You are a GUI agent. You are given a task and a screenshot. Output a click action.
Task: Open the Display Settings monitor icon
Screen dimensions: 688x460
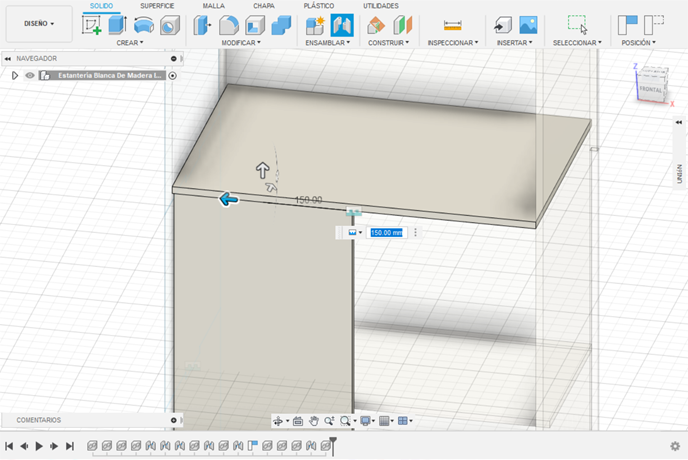tap(365, 421)
